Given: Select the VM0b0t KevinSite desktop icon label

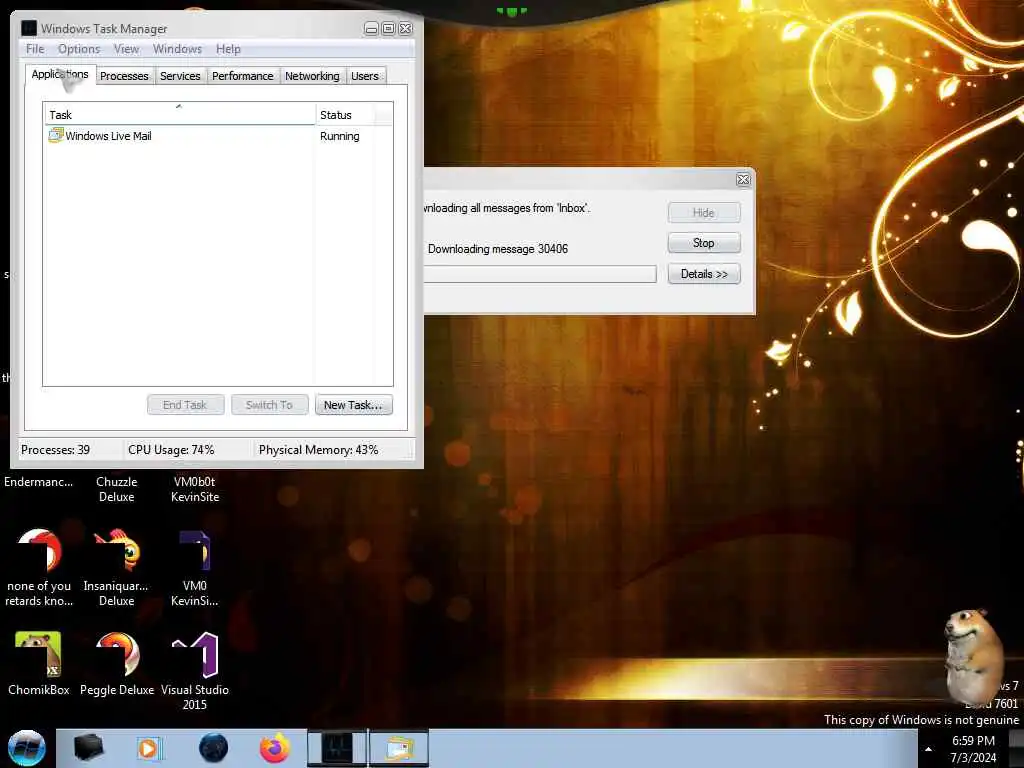Looking at the screenshot, I should (195, 489).
